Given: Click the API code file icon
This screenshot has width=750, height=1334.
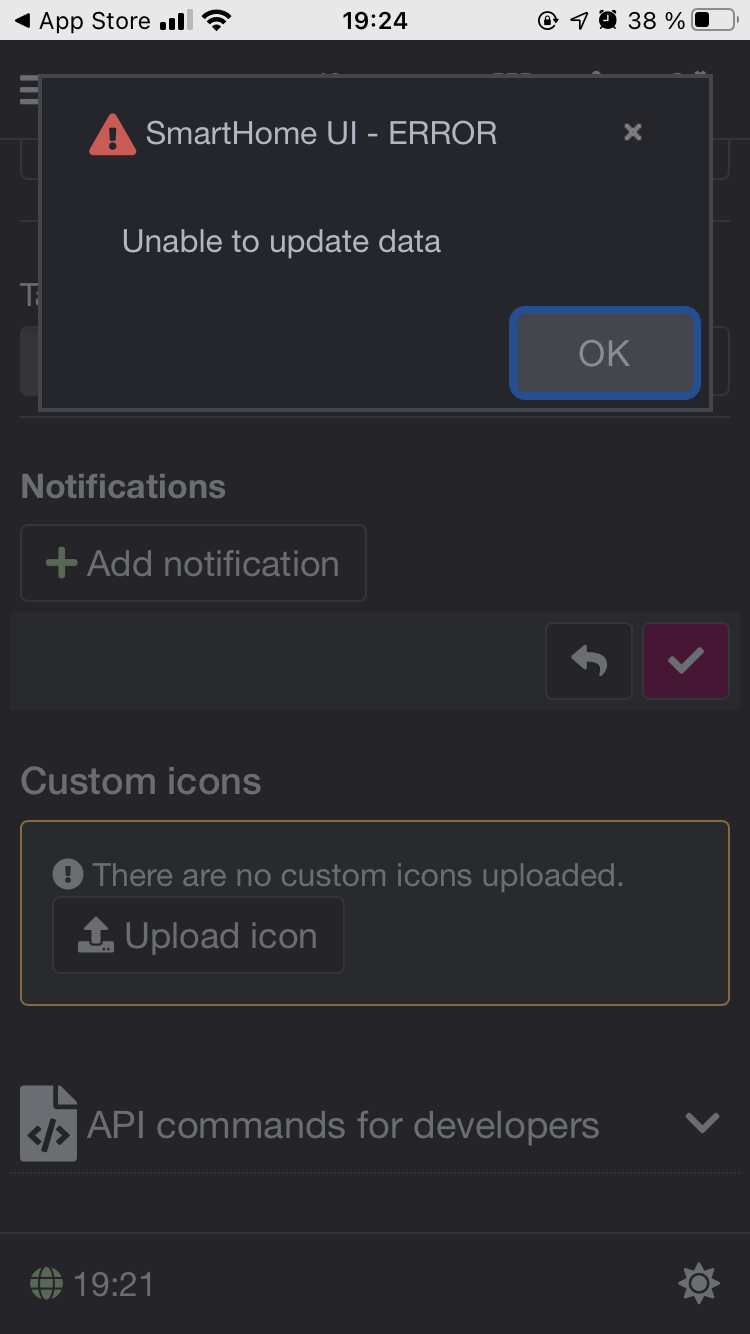Looking at the screenshot, I should click(x=48, y=1124).
